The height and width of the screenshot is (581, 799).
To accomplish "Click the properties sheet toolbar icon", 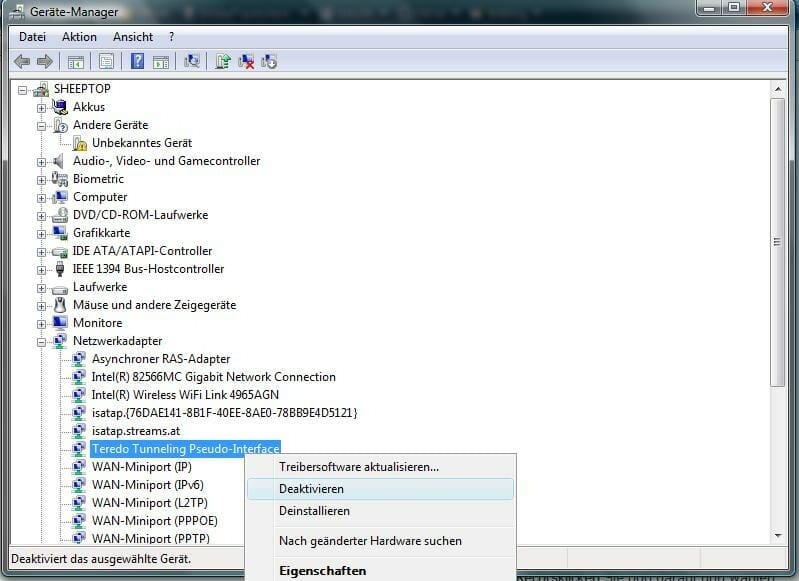I will pyautogui.click(x=106, y=62).
